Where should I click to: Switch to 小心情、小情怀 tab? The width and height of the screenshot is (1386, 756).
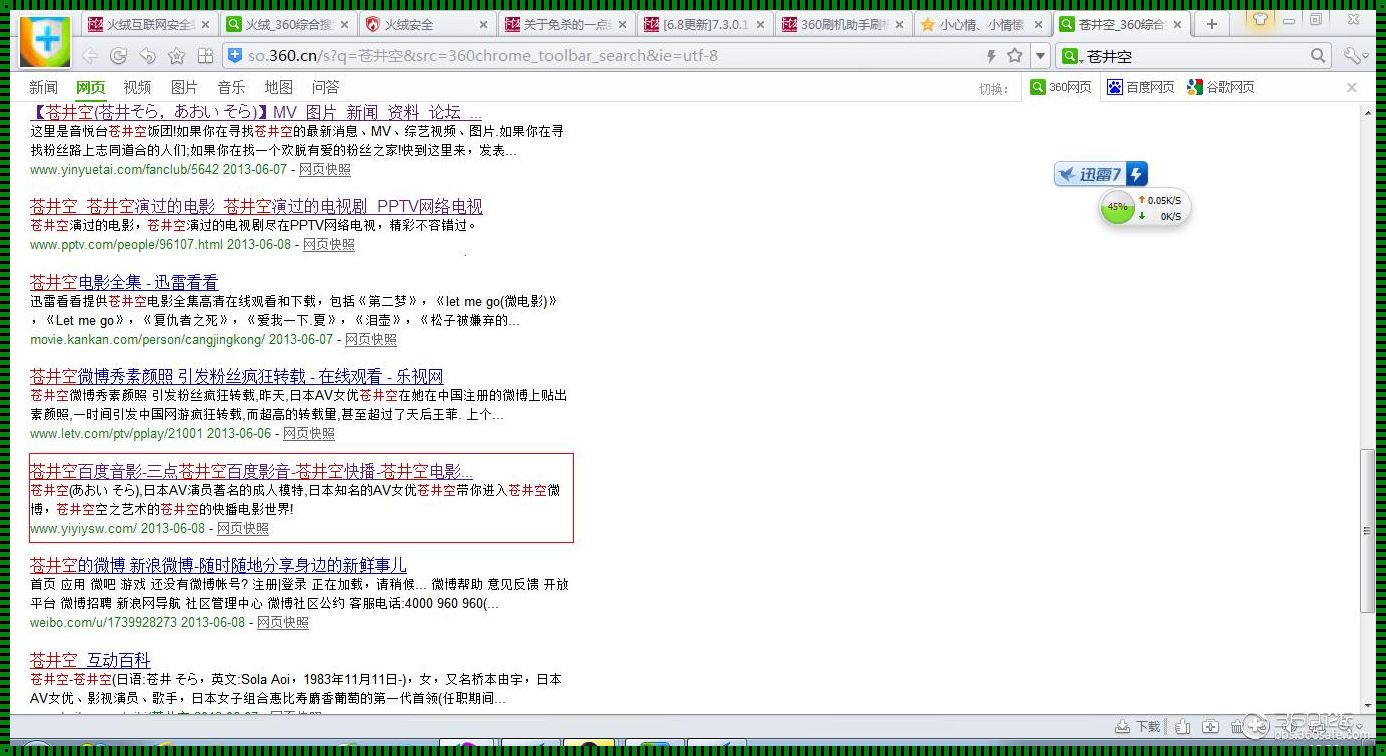(980, 25)
